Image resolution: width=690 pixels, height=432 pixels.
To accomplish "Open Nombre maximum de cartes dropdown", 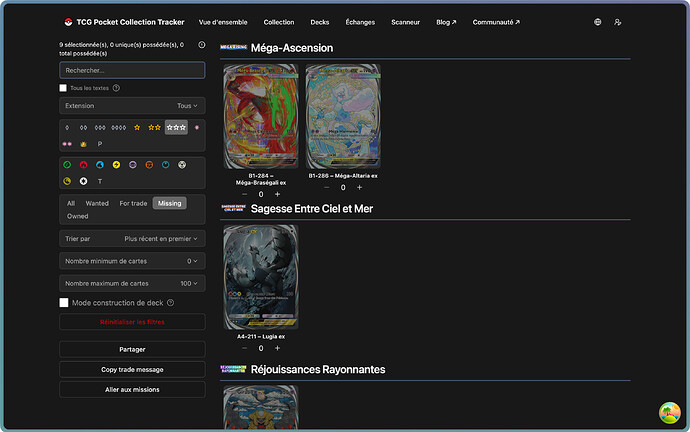I will pyautogui.click(x=132, y=283).
